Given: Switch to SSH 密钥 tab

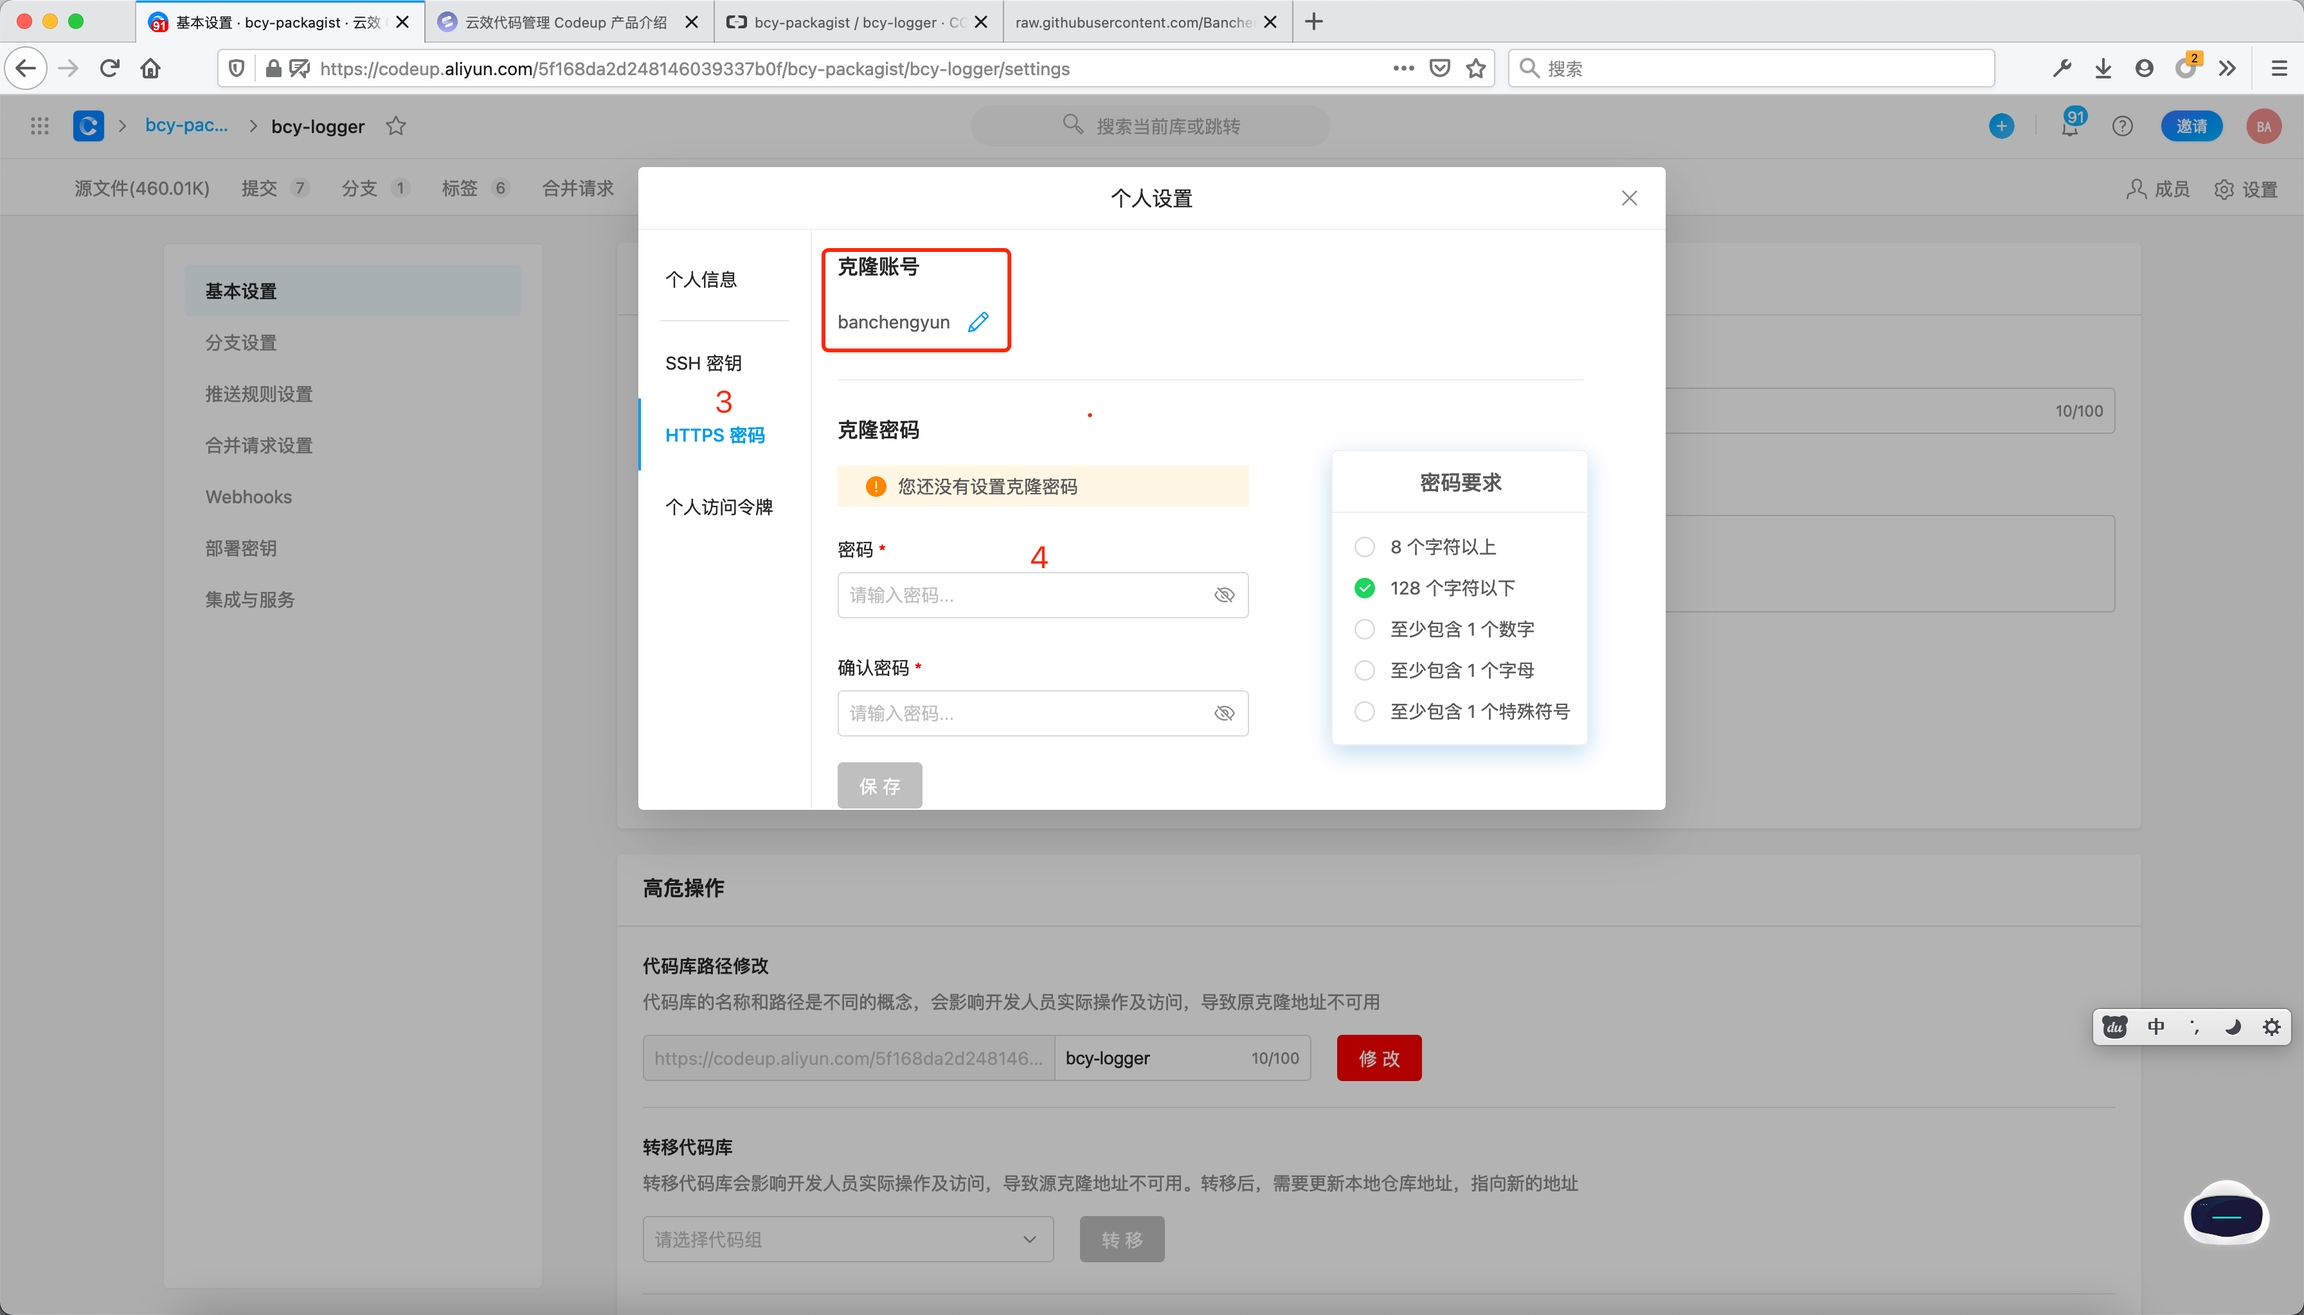Looking at the screenshot, I should pyautogui.click(x=703, y=363).
